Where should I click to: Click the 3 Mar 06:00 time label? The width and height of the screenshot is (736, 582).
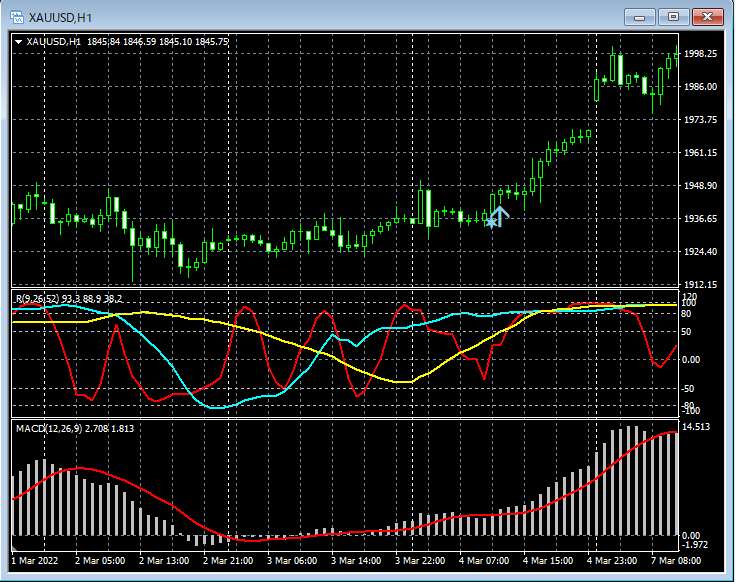click(x=292, y=560)
